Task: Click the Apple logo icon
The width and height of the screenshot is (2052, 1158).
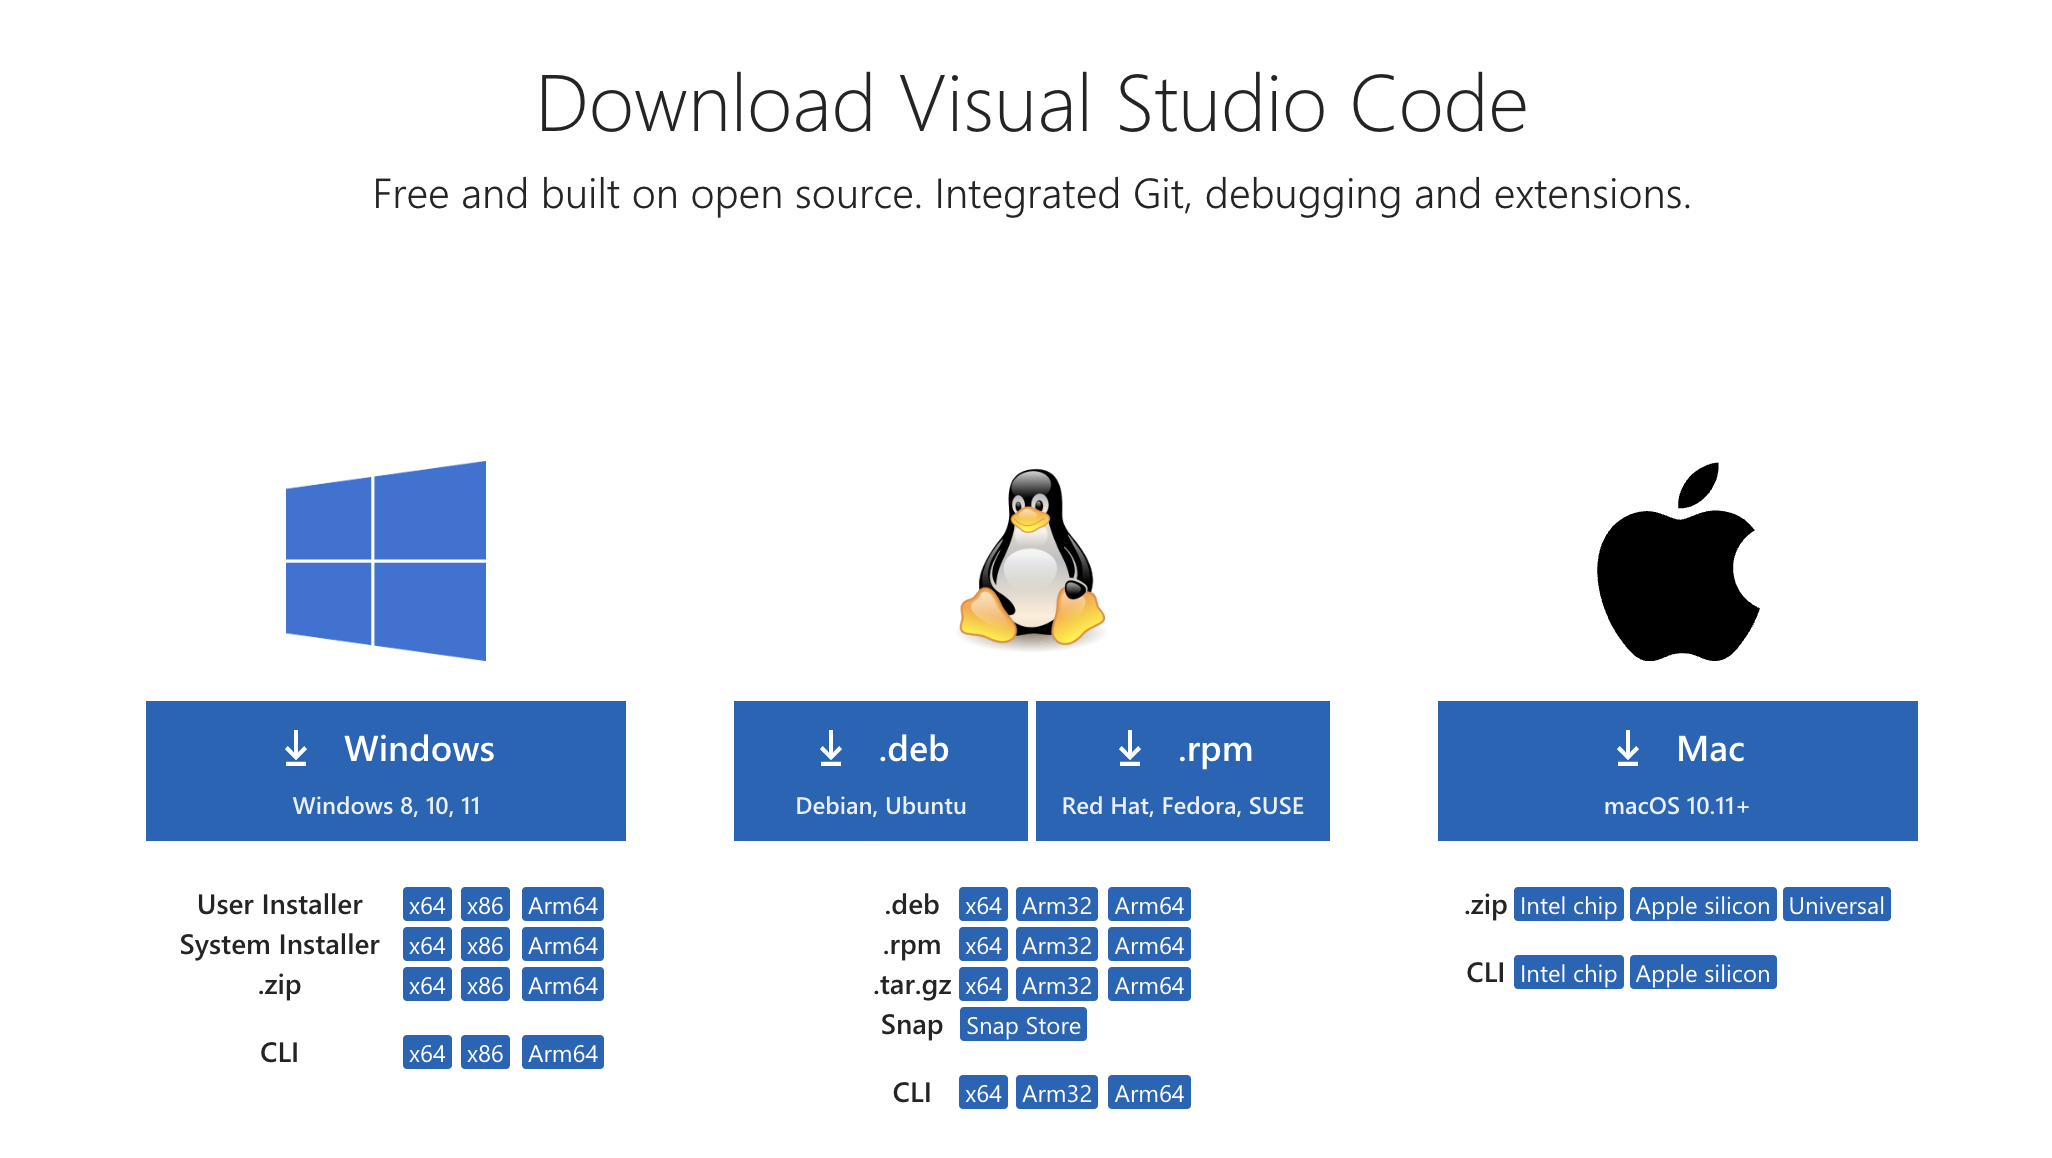Action: tap(1678, 562)
